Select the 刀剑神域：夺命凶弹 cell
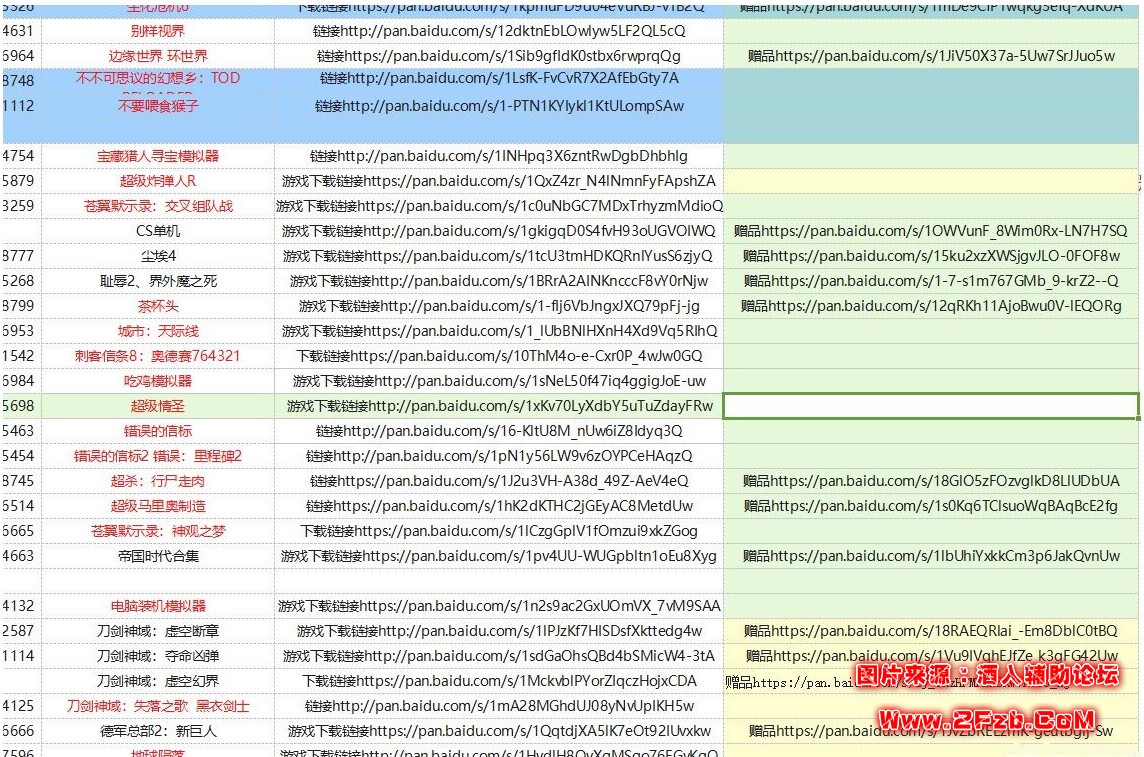 pos(158,656)
